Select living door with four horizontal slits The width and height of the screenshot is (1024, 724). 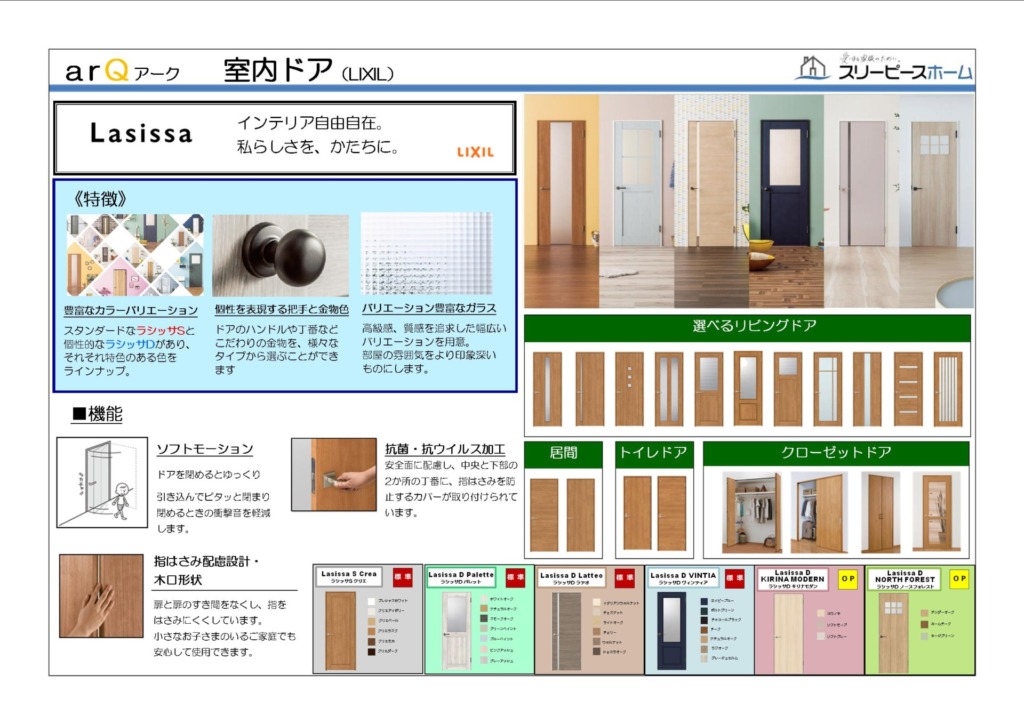[x=908, y=388]
